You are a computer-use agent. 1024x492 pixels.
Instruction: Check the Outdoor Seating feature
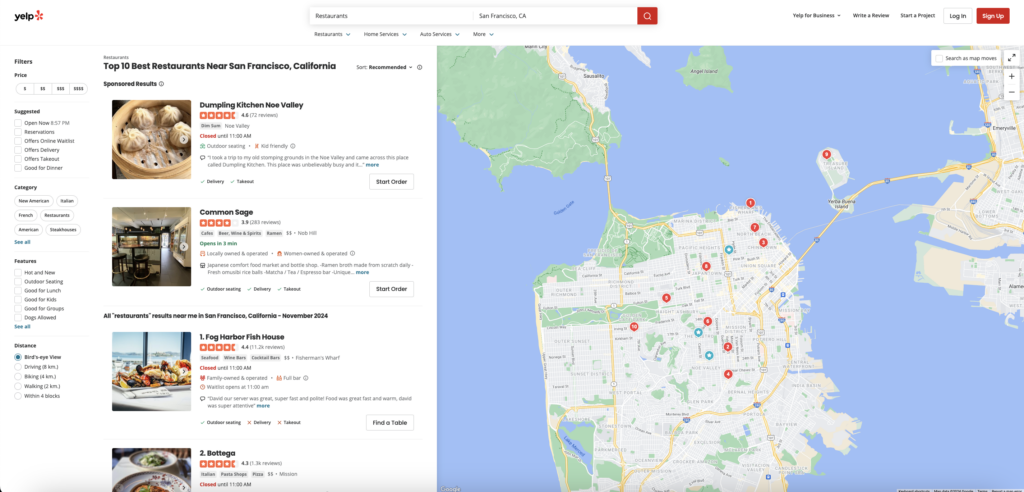tap(18, 282)
